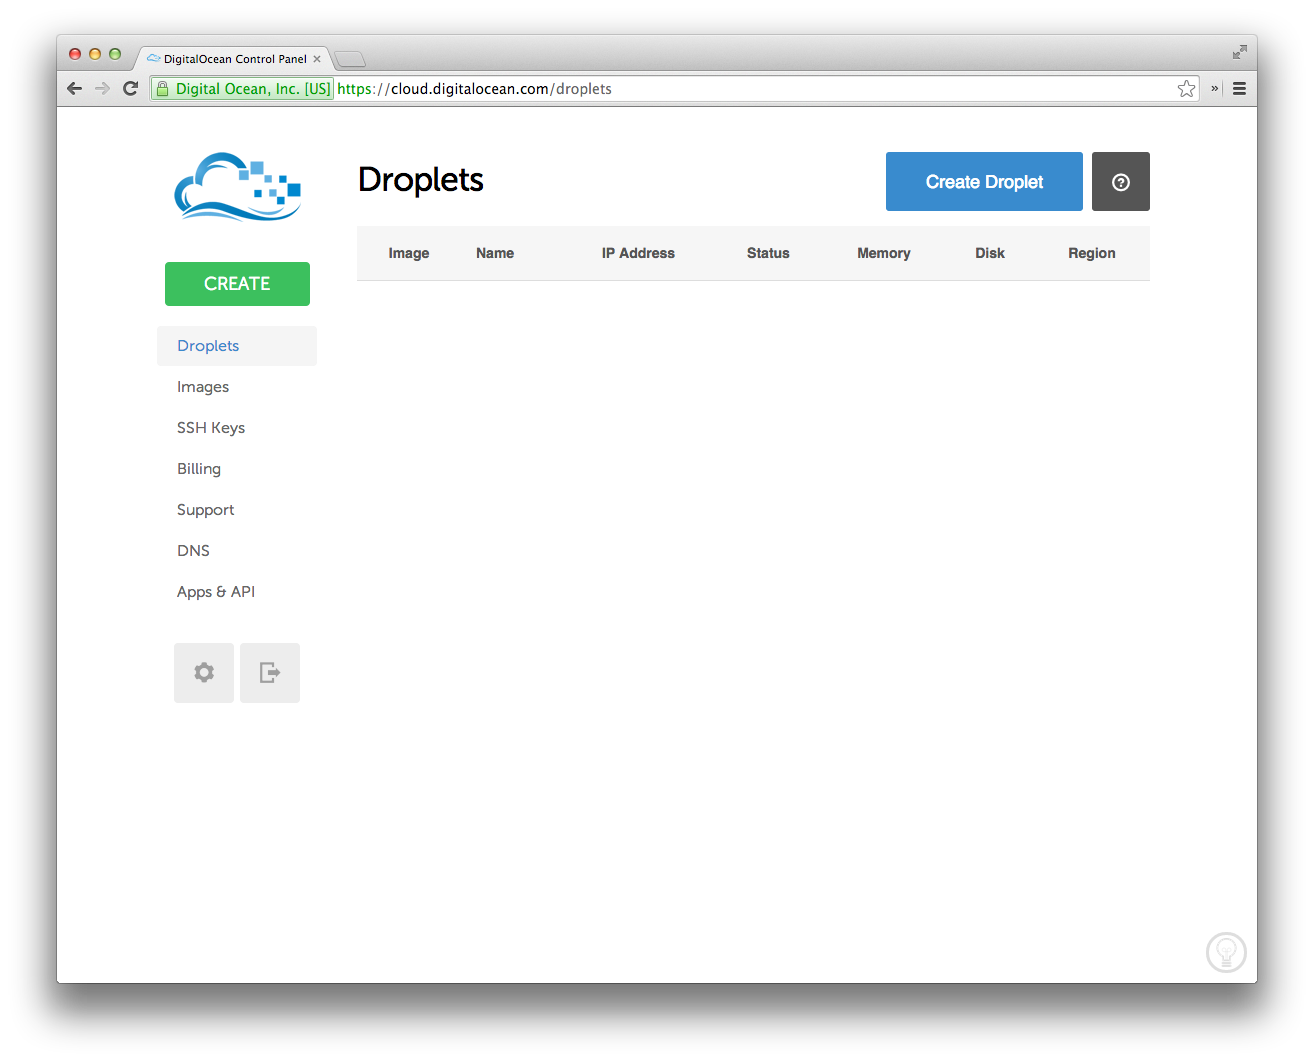Image resolution: width=1314 pixels, height=1062 pixels.
Task: Click the Disk column header
Action: [990, 253]
